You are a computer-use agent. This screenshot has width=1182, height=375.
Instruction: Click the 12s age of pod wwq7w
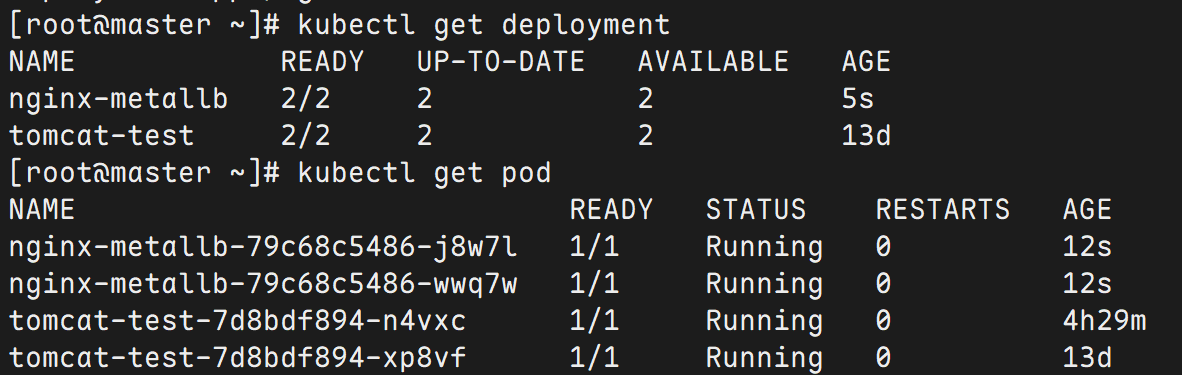(x=1087, y=284)
